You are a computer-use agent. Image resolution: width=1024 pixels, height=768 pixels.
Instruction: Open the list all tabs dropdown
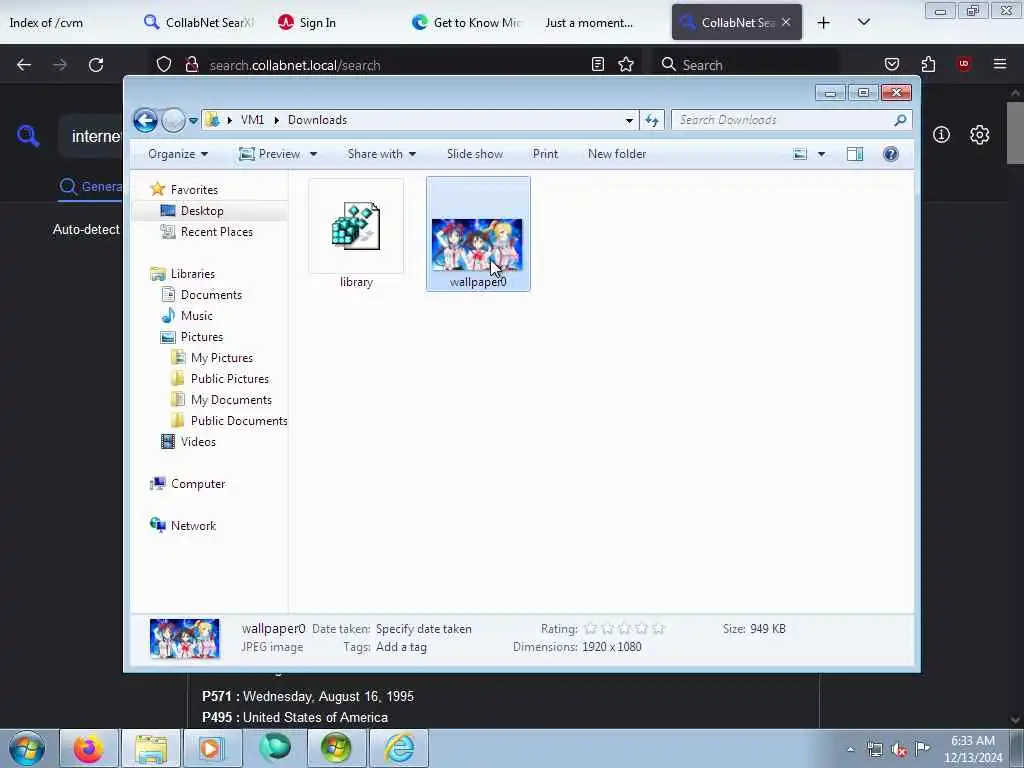coord(863,22)
